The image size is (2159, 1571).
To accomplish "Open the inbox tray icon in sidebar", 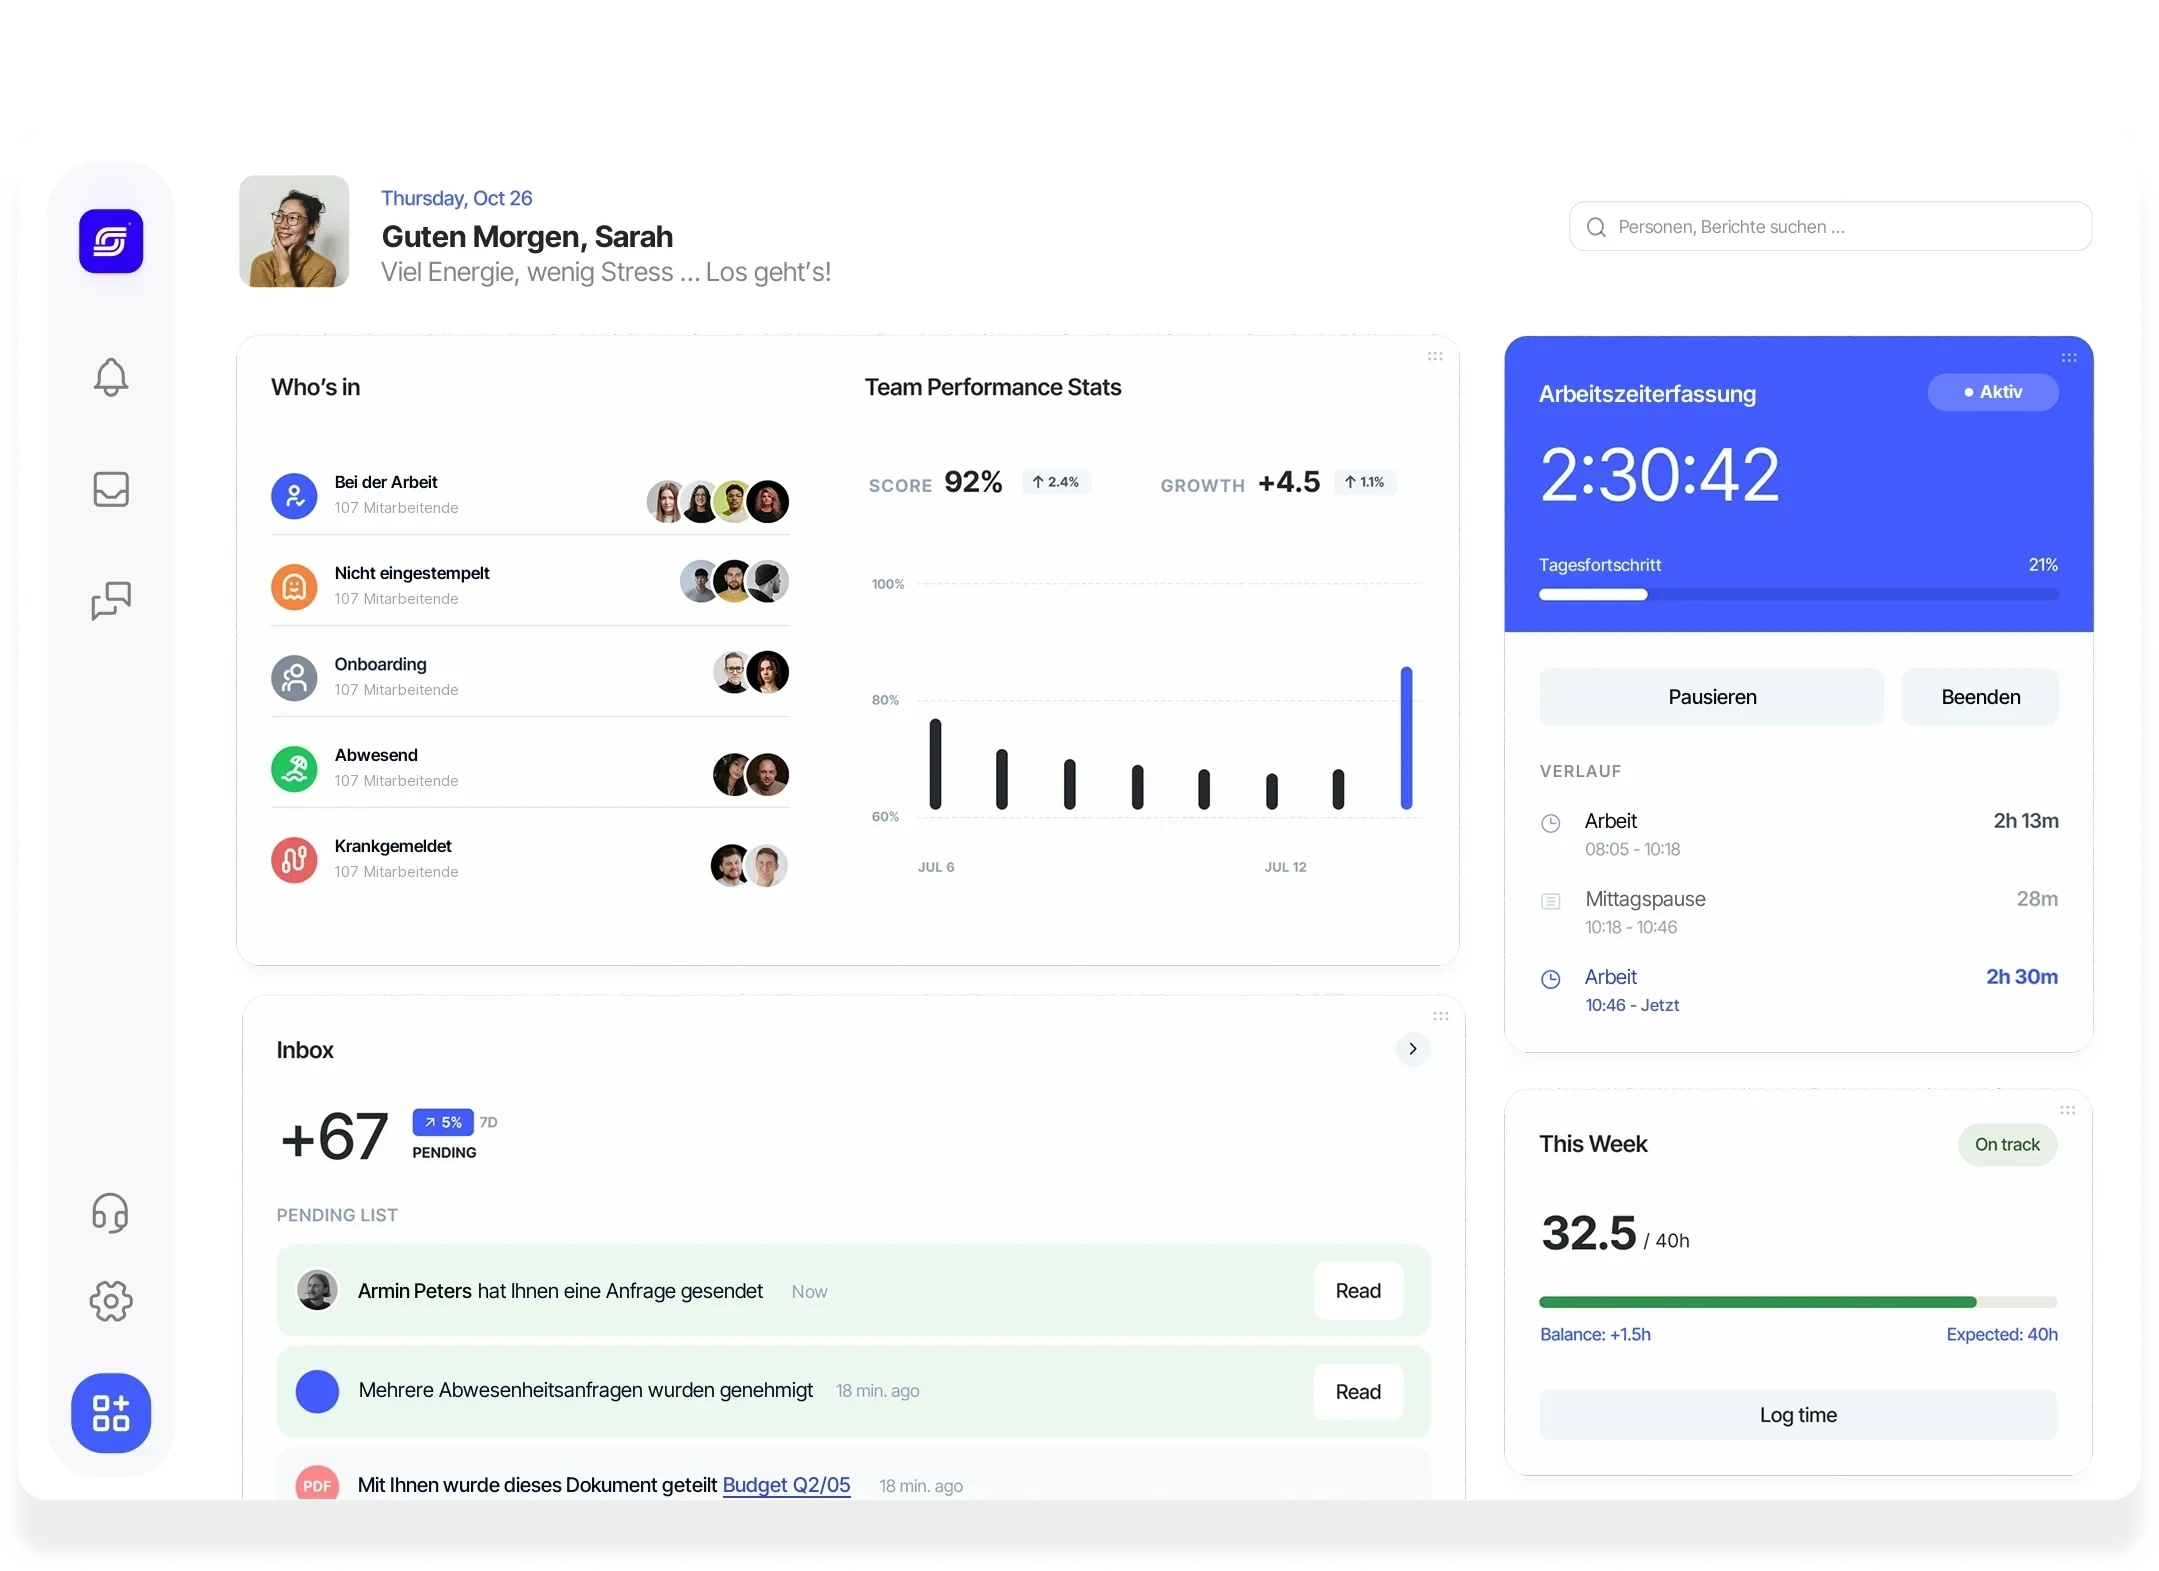I will coord(111,489).
